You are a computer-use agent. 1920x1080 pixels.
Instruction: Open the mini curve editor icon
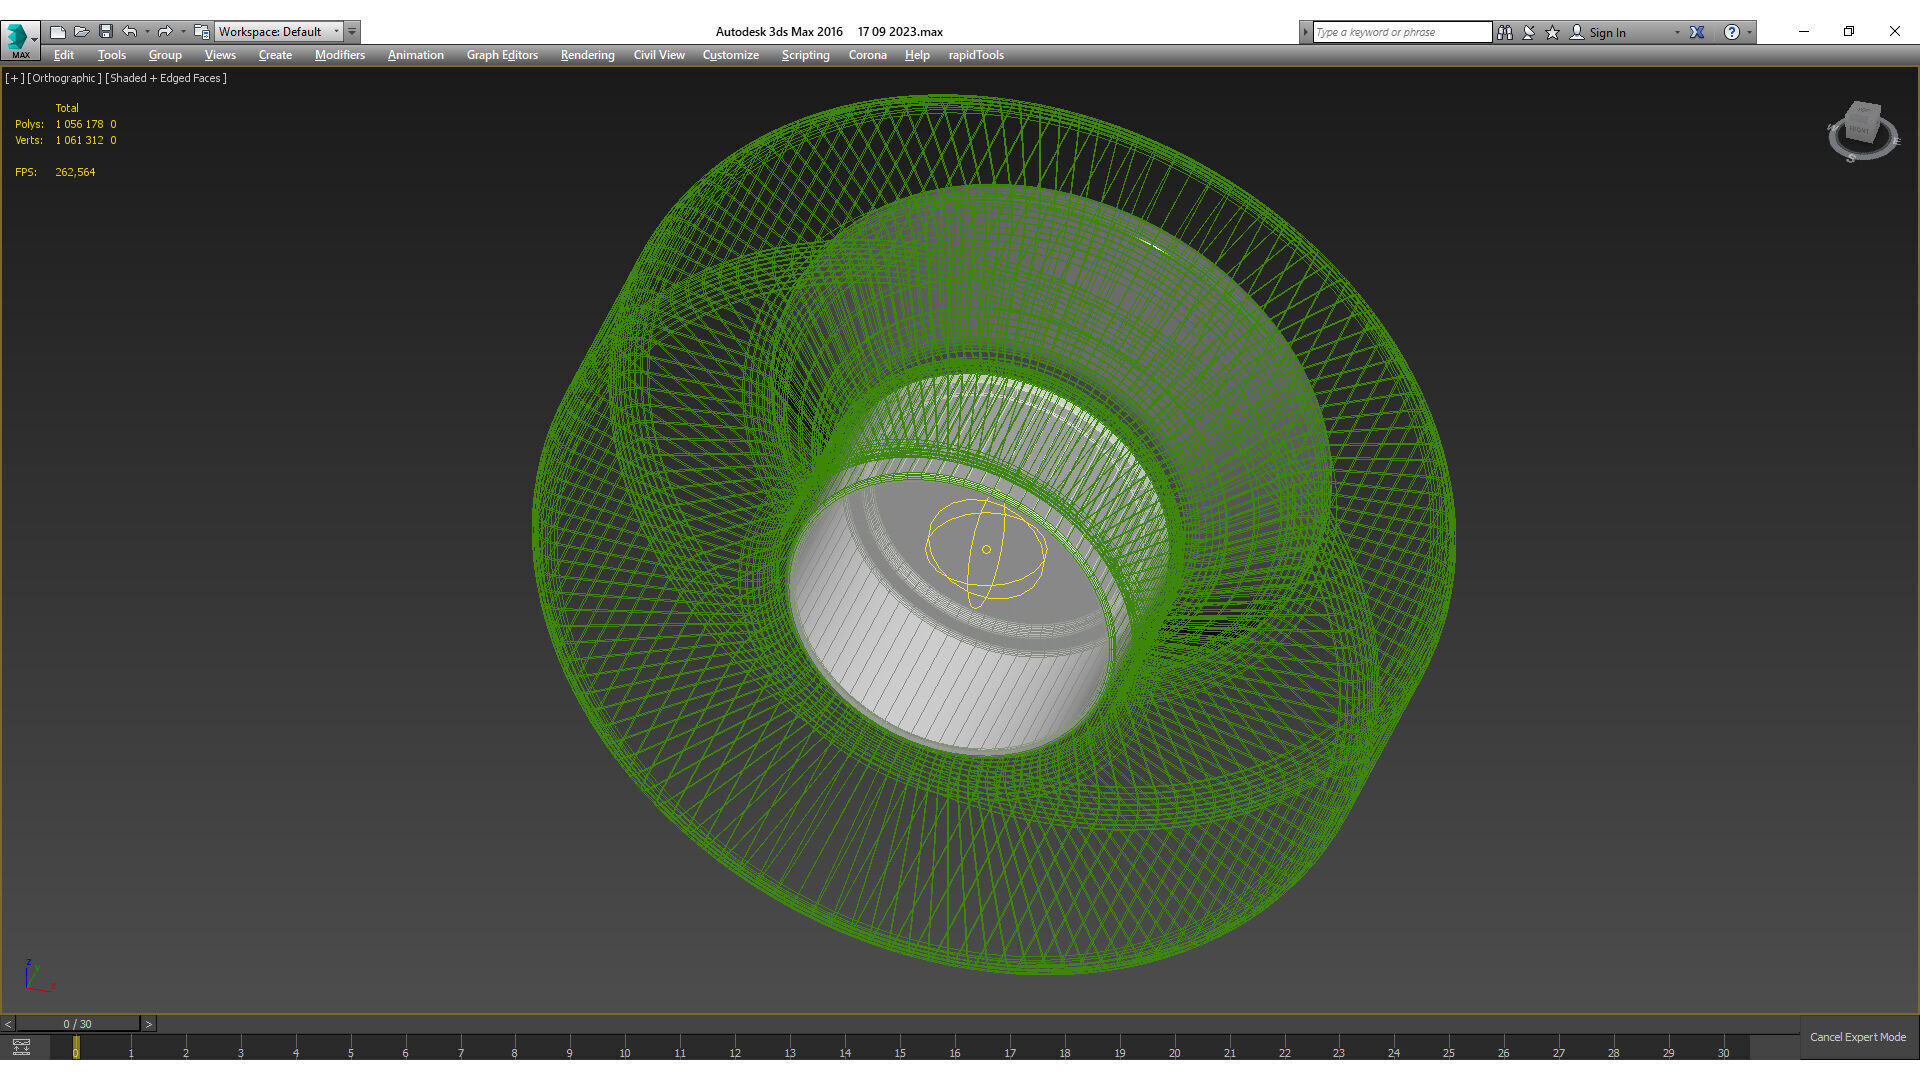pyautogui.click(x=21, y=1047)
